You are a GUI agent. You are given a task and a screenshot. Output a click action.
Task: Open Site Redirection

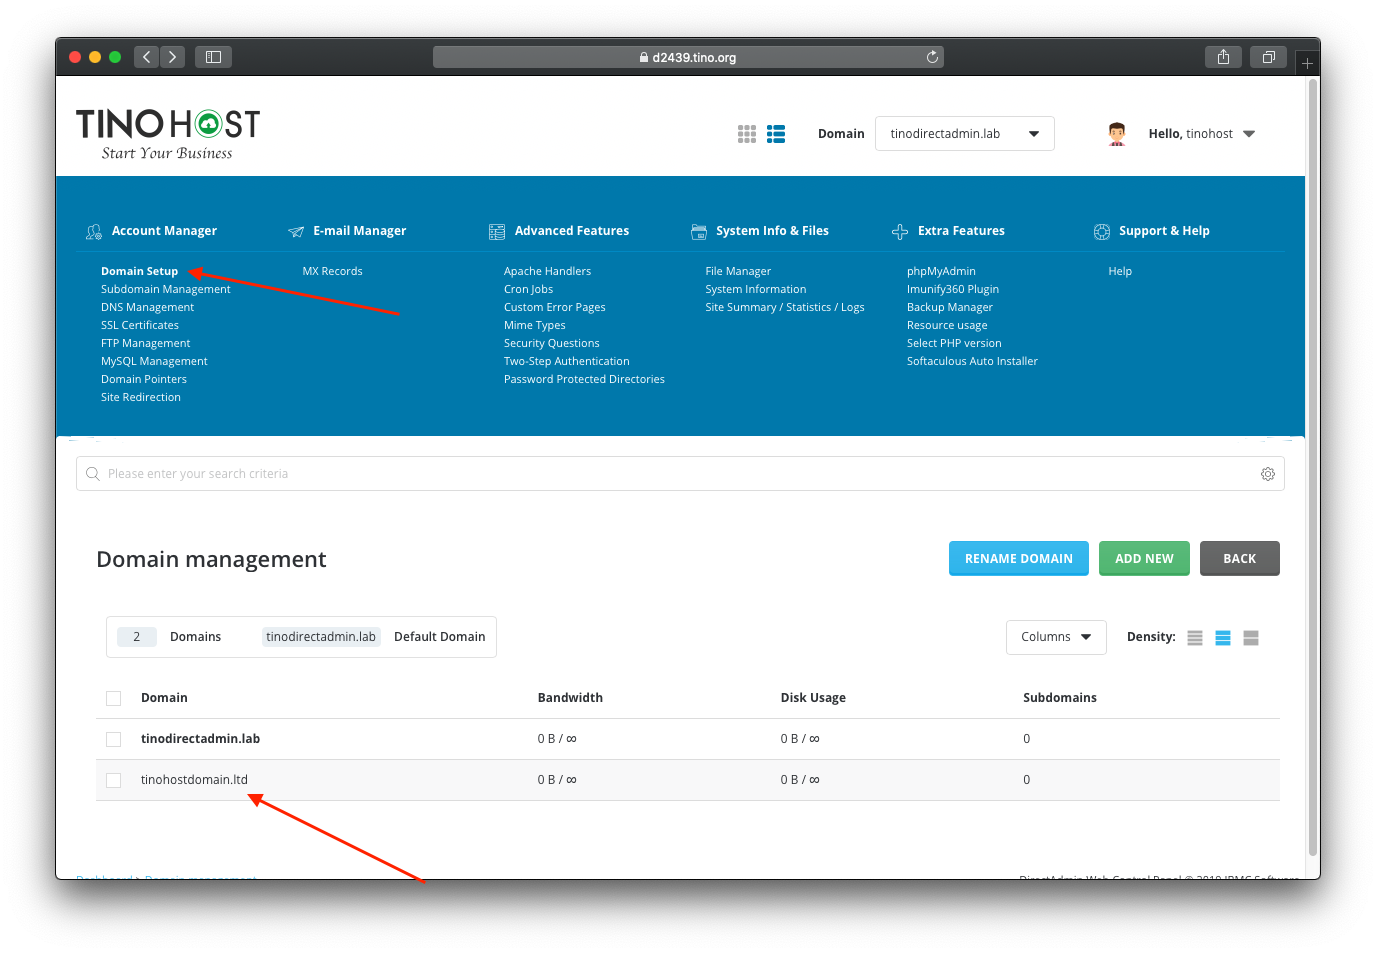coord(141,397)
